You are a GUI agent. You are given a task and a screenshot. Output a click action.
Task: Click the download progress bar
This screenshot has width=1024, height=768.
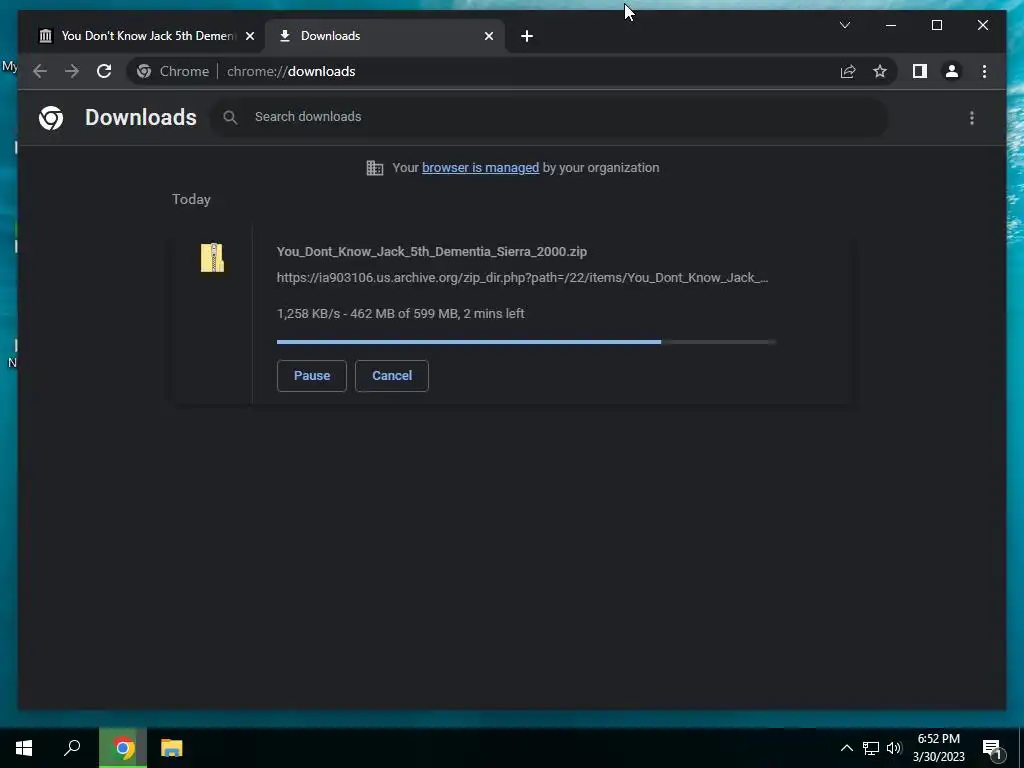tap(526, 342)
